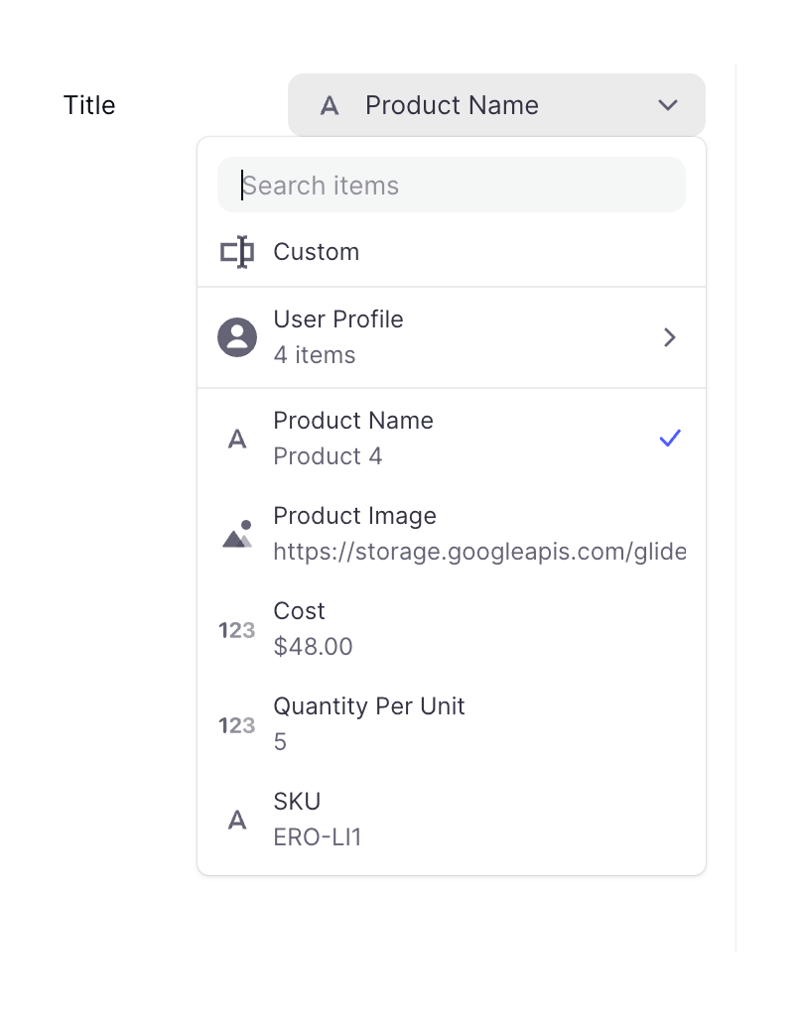This screenshot has width=800, height=1016.
Task: Click the 123 number icon beside Cost
Action: coord(236,628)
